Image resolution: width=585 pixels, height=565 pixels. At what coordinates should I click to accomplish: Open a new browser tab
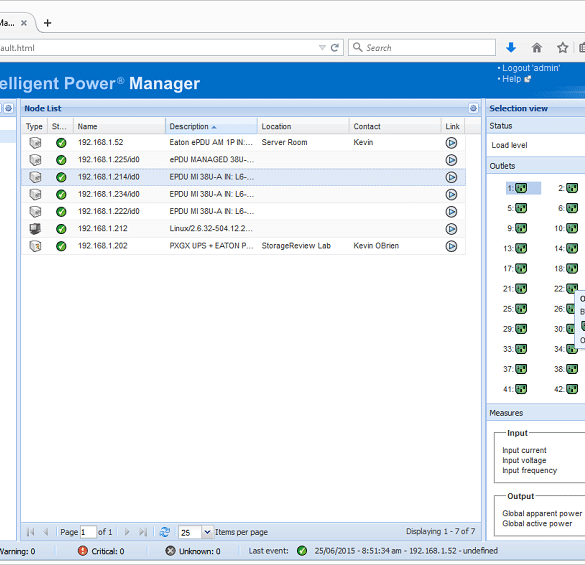[x=47, y=23]
